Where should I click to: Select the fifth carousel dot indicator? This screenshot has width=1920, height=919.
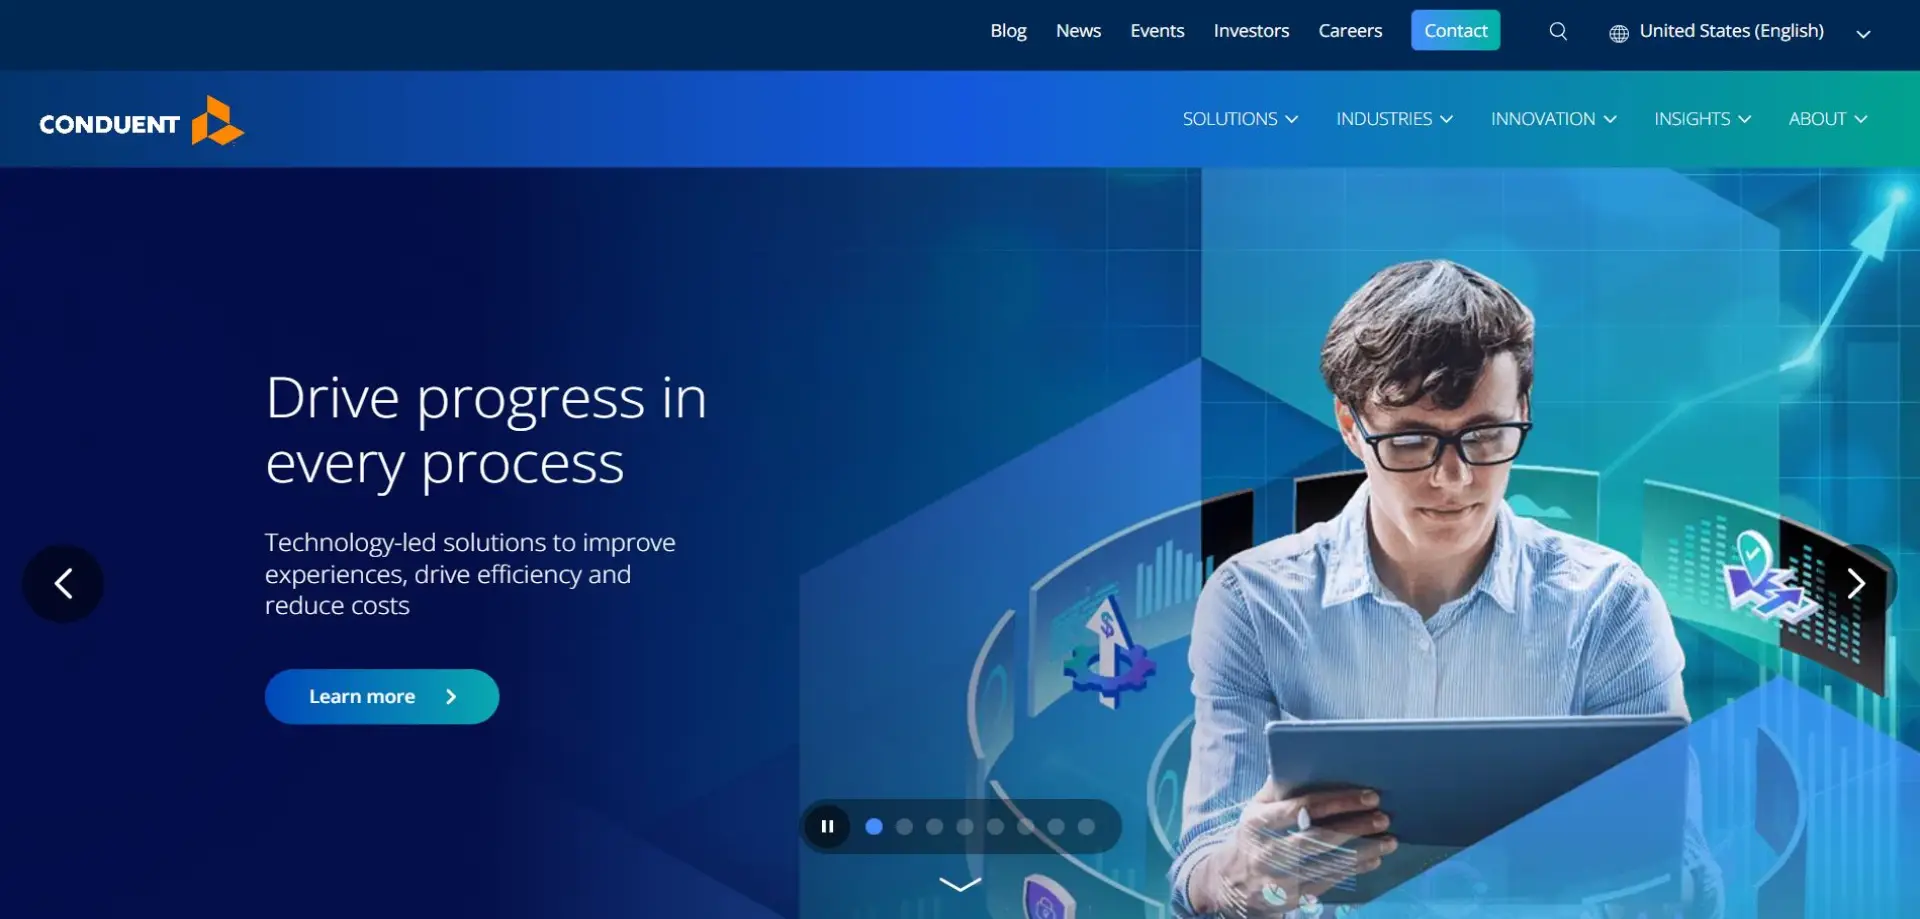[995, 826]
